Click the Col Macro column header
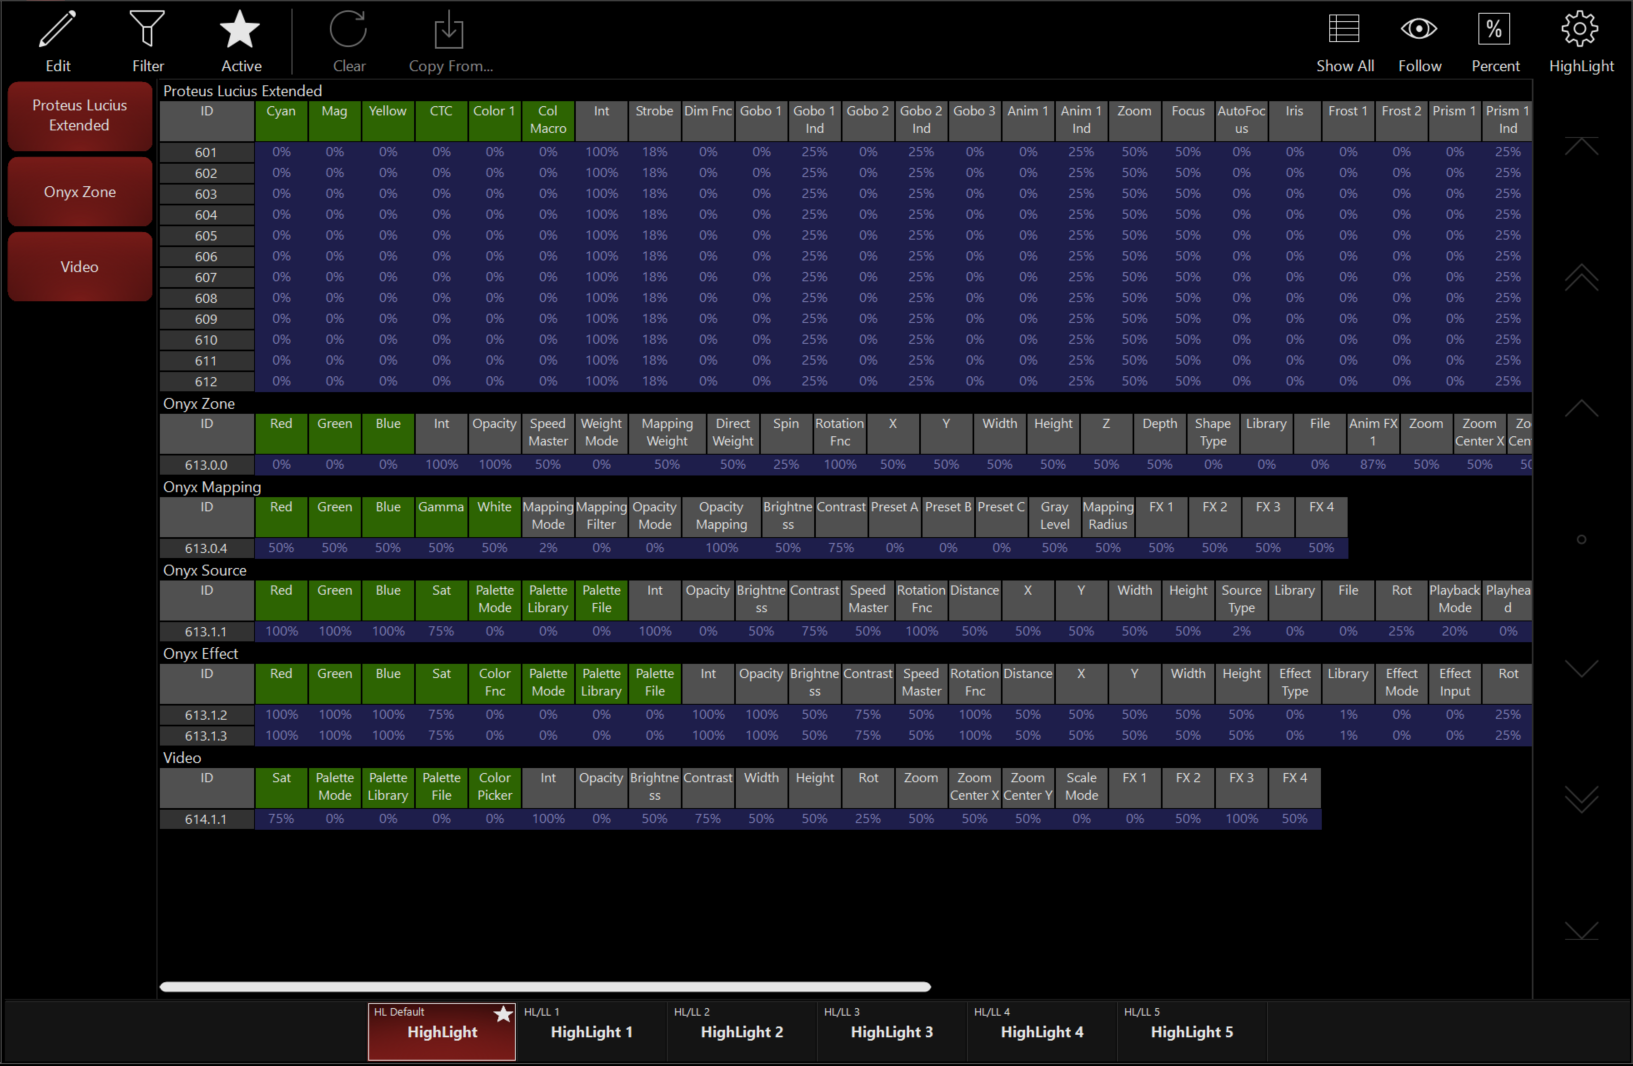The width and height of the screenshot is (1633, 1066). coord(548,120)
